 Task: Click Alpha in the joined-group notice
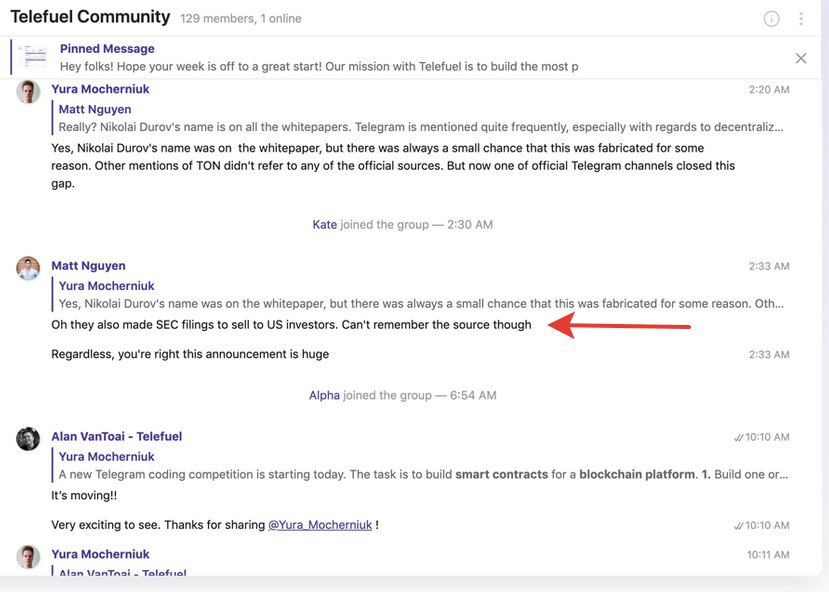click(324, 396)
